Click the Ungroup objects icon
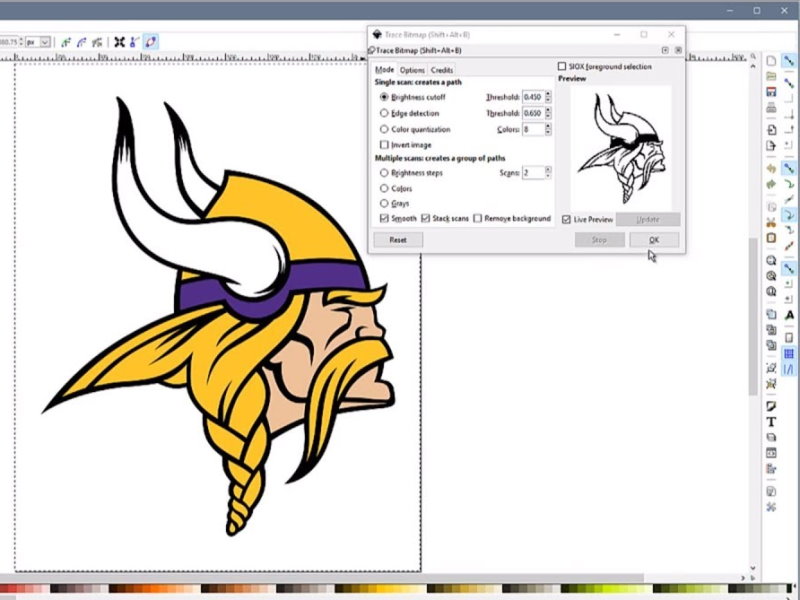Viewport: 800px width, 600px height. pos(771,383)
